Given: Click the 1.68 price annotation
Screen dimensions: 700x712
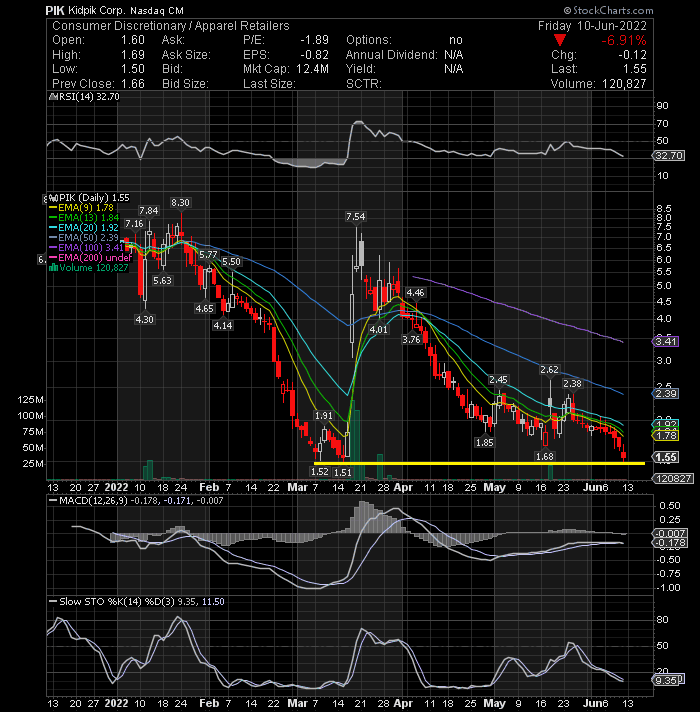Looking at the screenshot, I should click(x=544, y=457).
